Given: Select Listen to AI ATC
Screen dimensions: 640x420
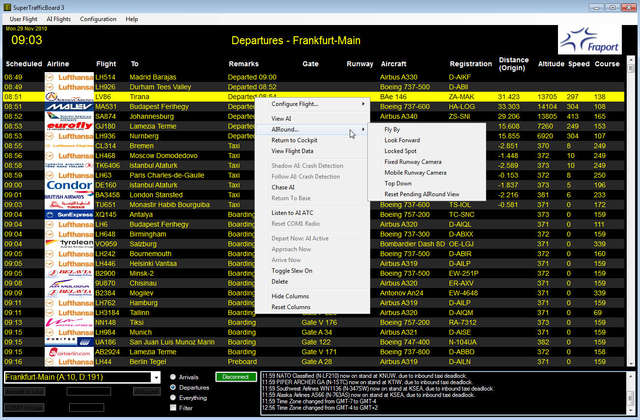Looking at the screenshot, I should 312,213.
